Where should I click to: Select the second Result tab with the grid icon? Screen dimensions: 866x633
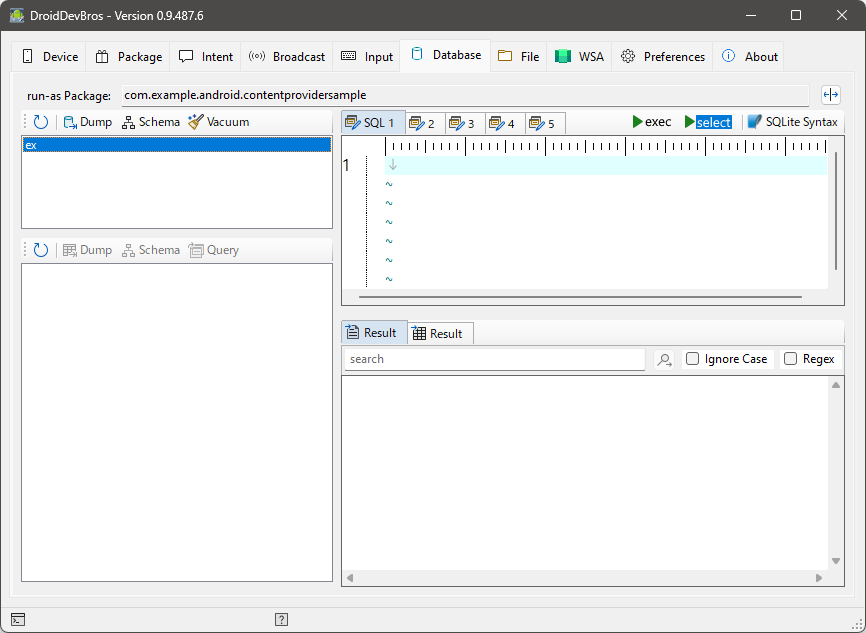437,333
